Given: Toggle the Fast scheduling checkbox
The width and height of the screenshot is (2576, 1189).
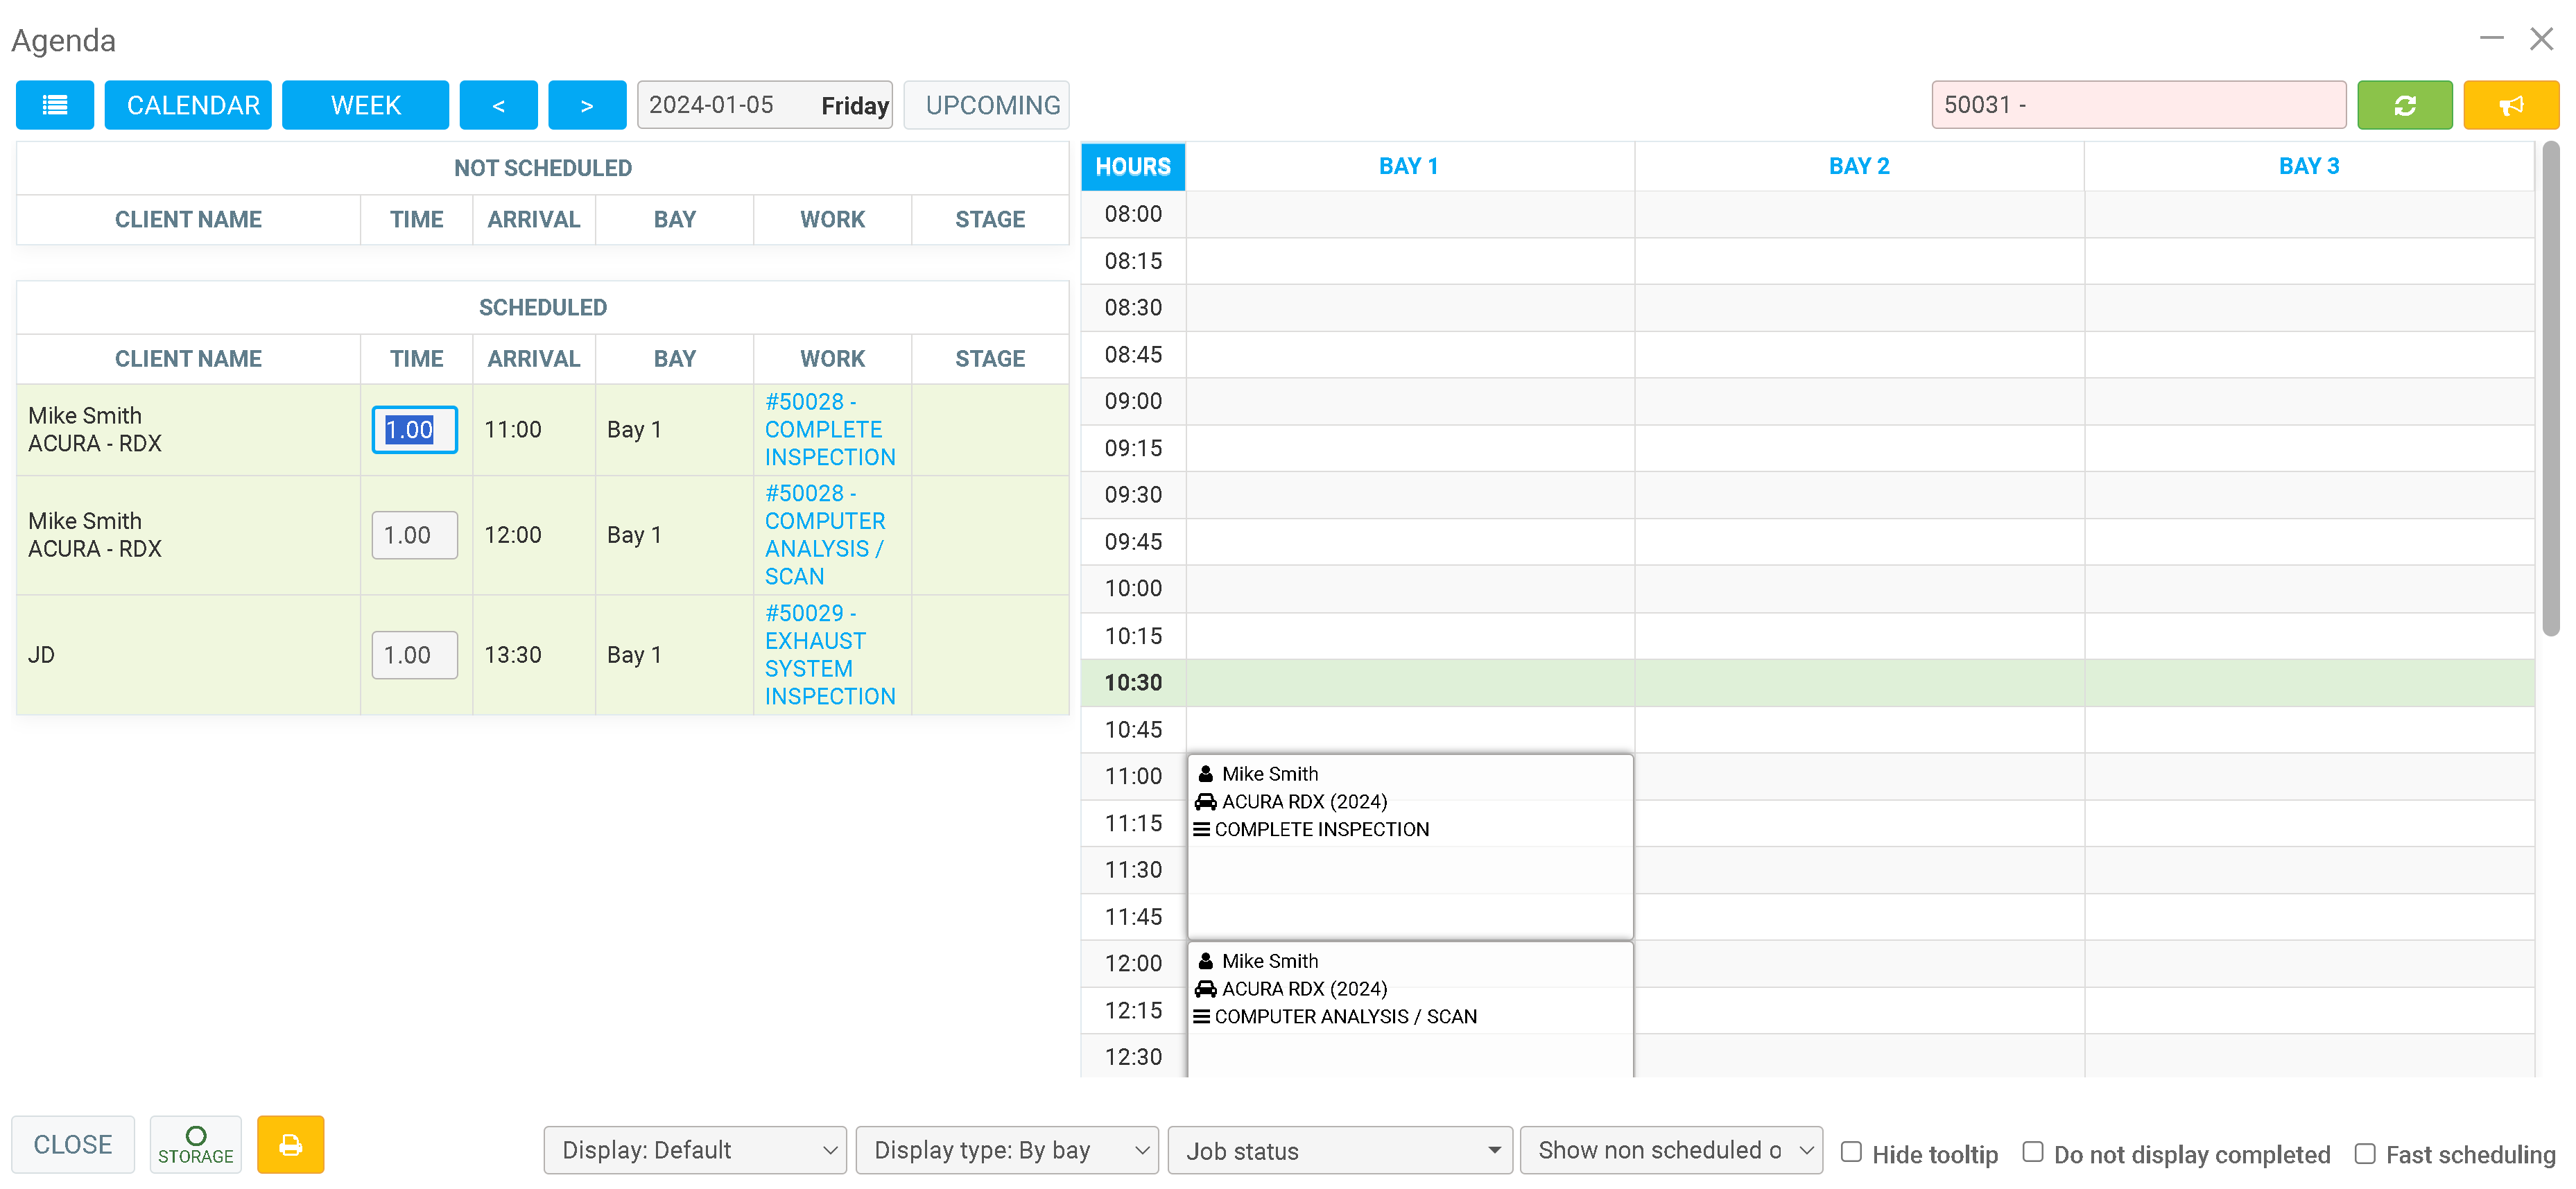Looking at the screenshot, I should [2364, 1153].
